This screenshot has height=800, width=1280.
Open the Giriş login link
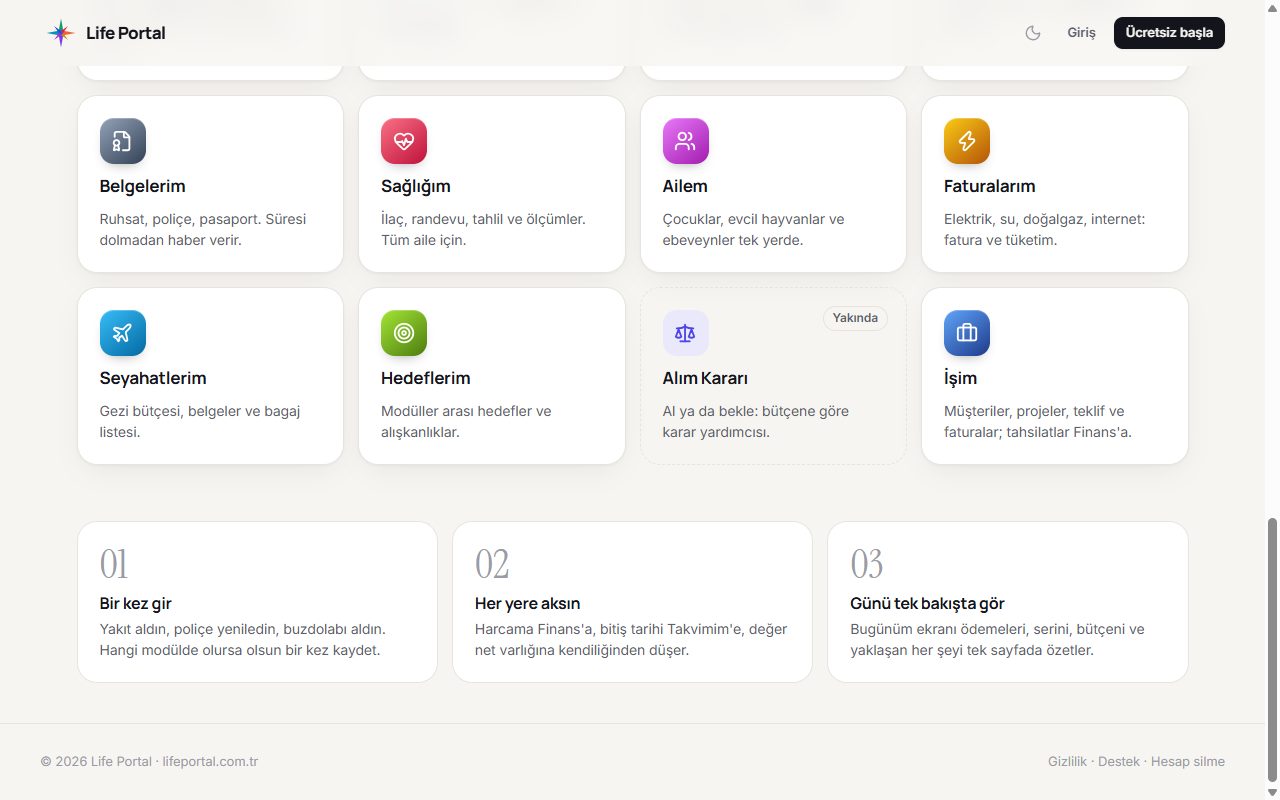point(1081,33)
